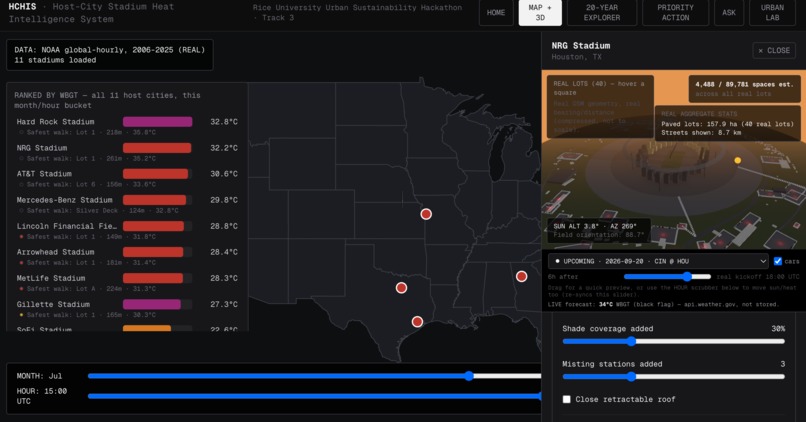The width and height of the screenshot is (806, 422).
Task: Select Lincoln Financial Field row
Action: click(127, 231)
